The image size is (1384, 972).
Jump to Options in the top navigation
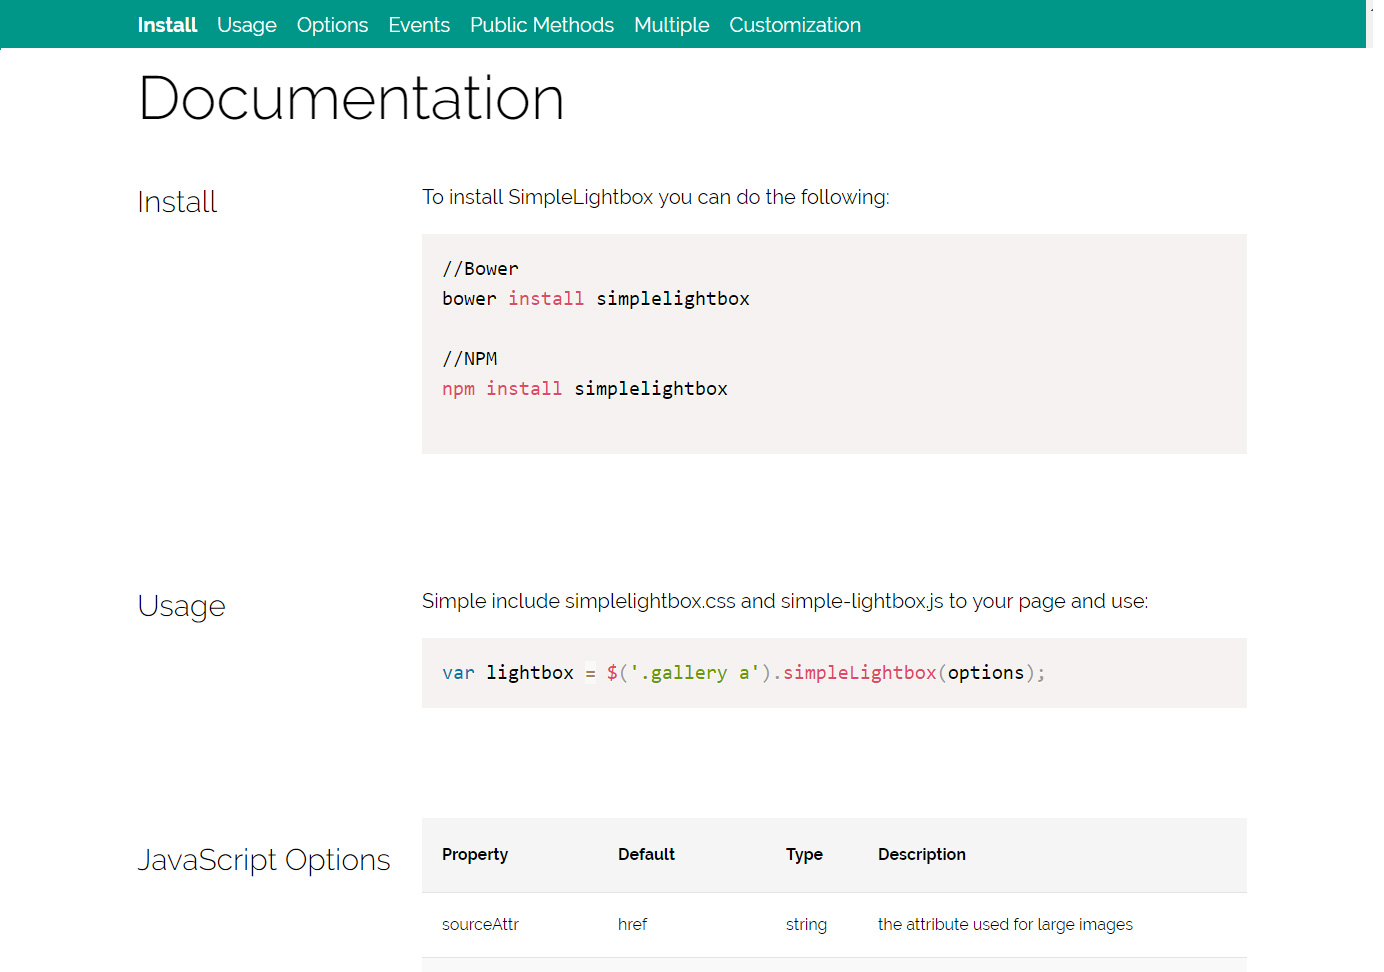click(x=332, y=25)
